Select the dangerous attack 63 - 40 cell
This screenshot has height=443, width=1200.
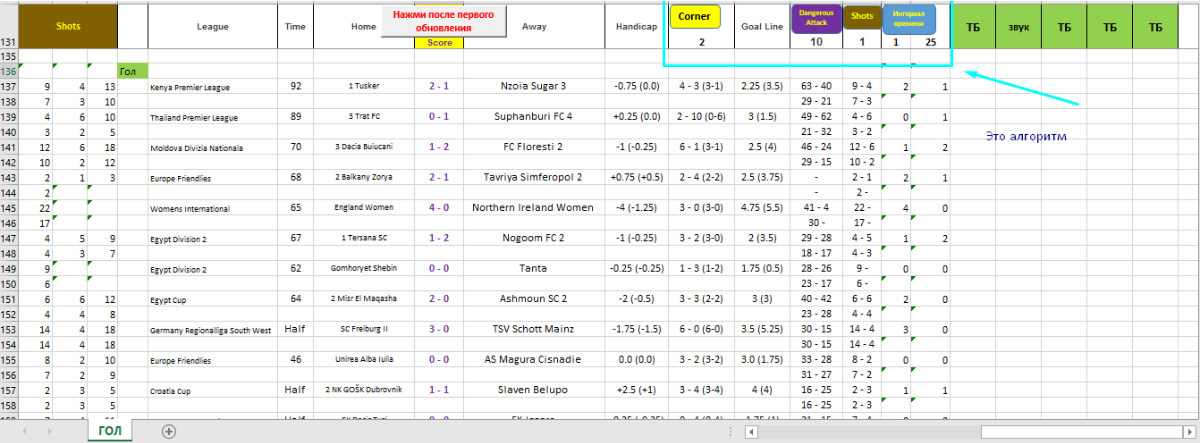pyautogui.click(x=816, y=86)
